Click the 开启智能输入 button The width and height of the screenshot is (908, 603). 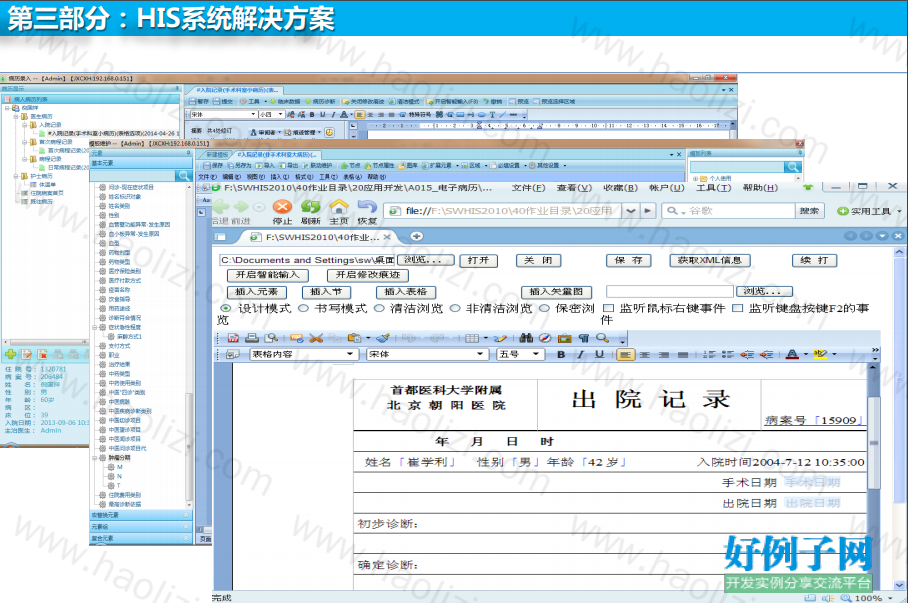click(x=268, y=275)
